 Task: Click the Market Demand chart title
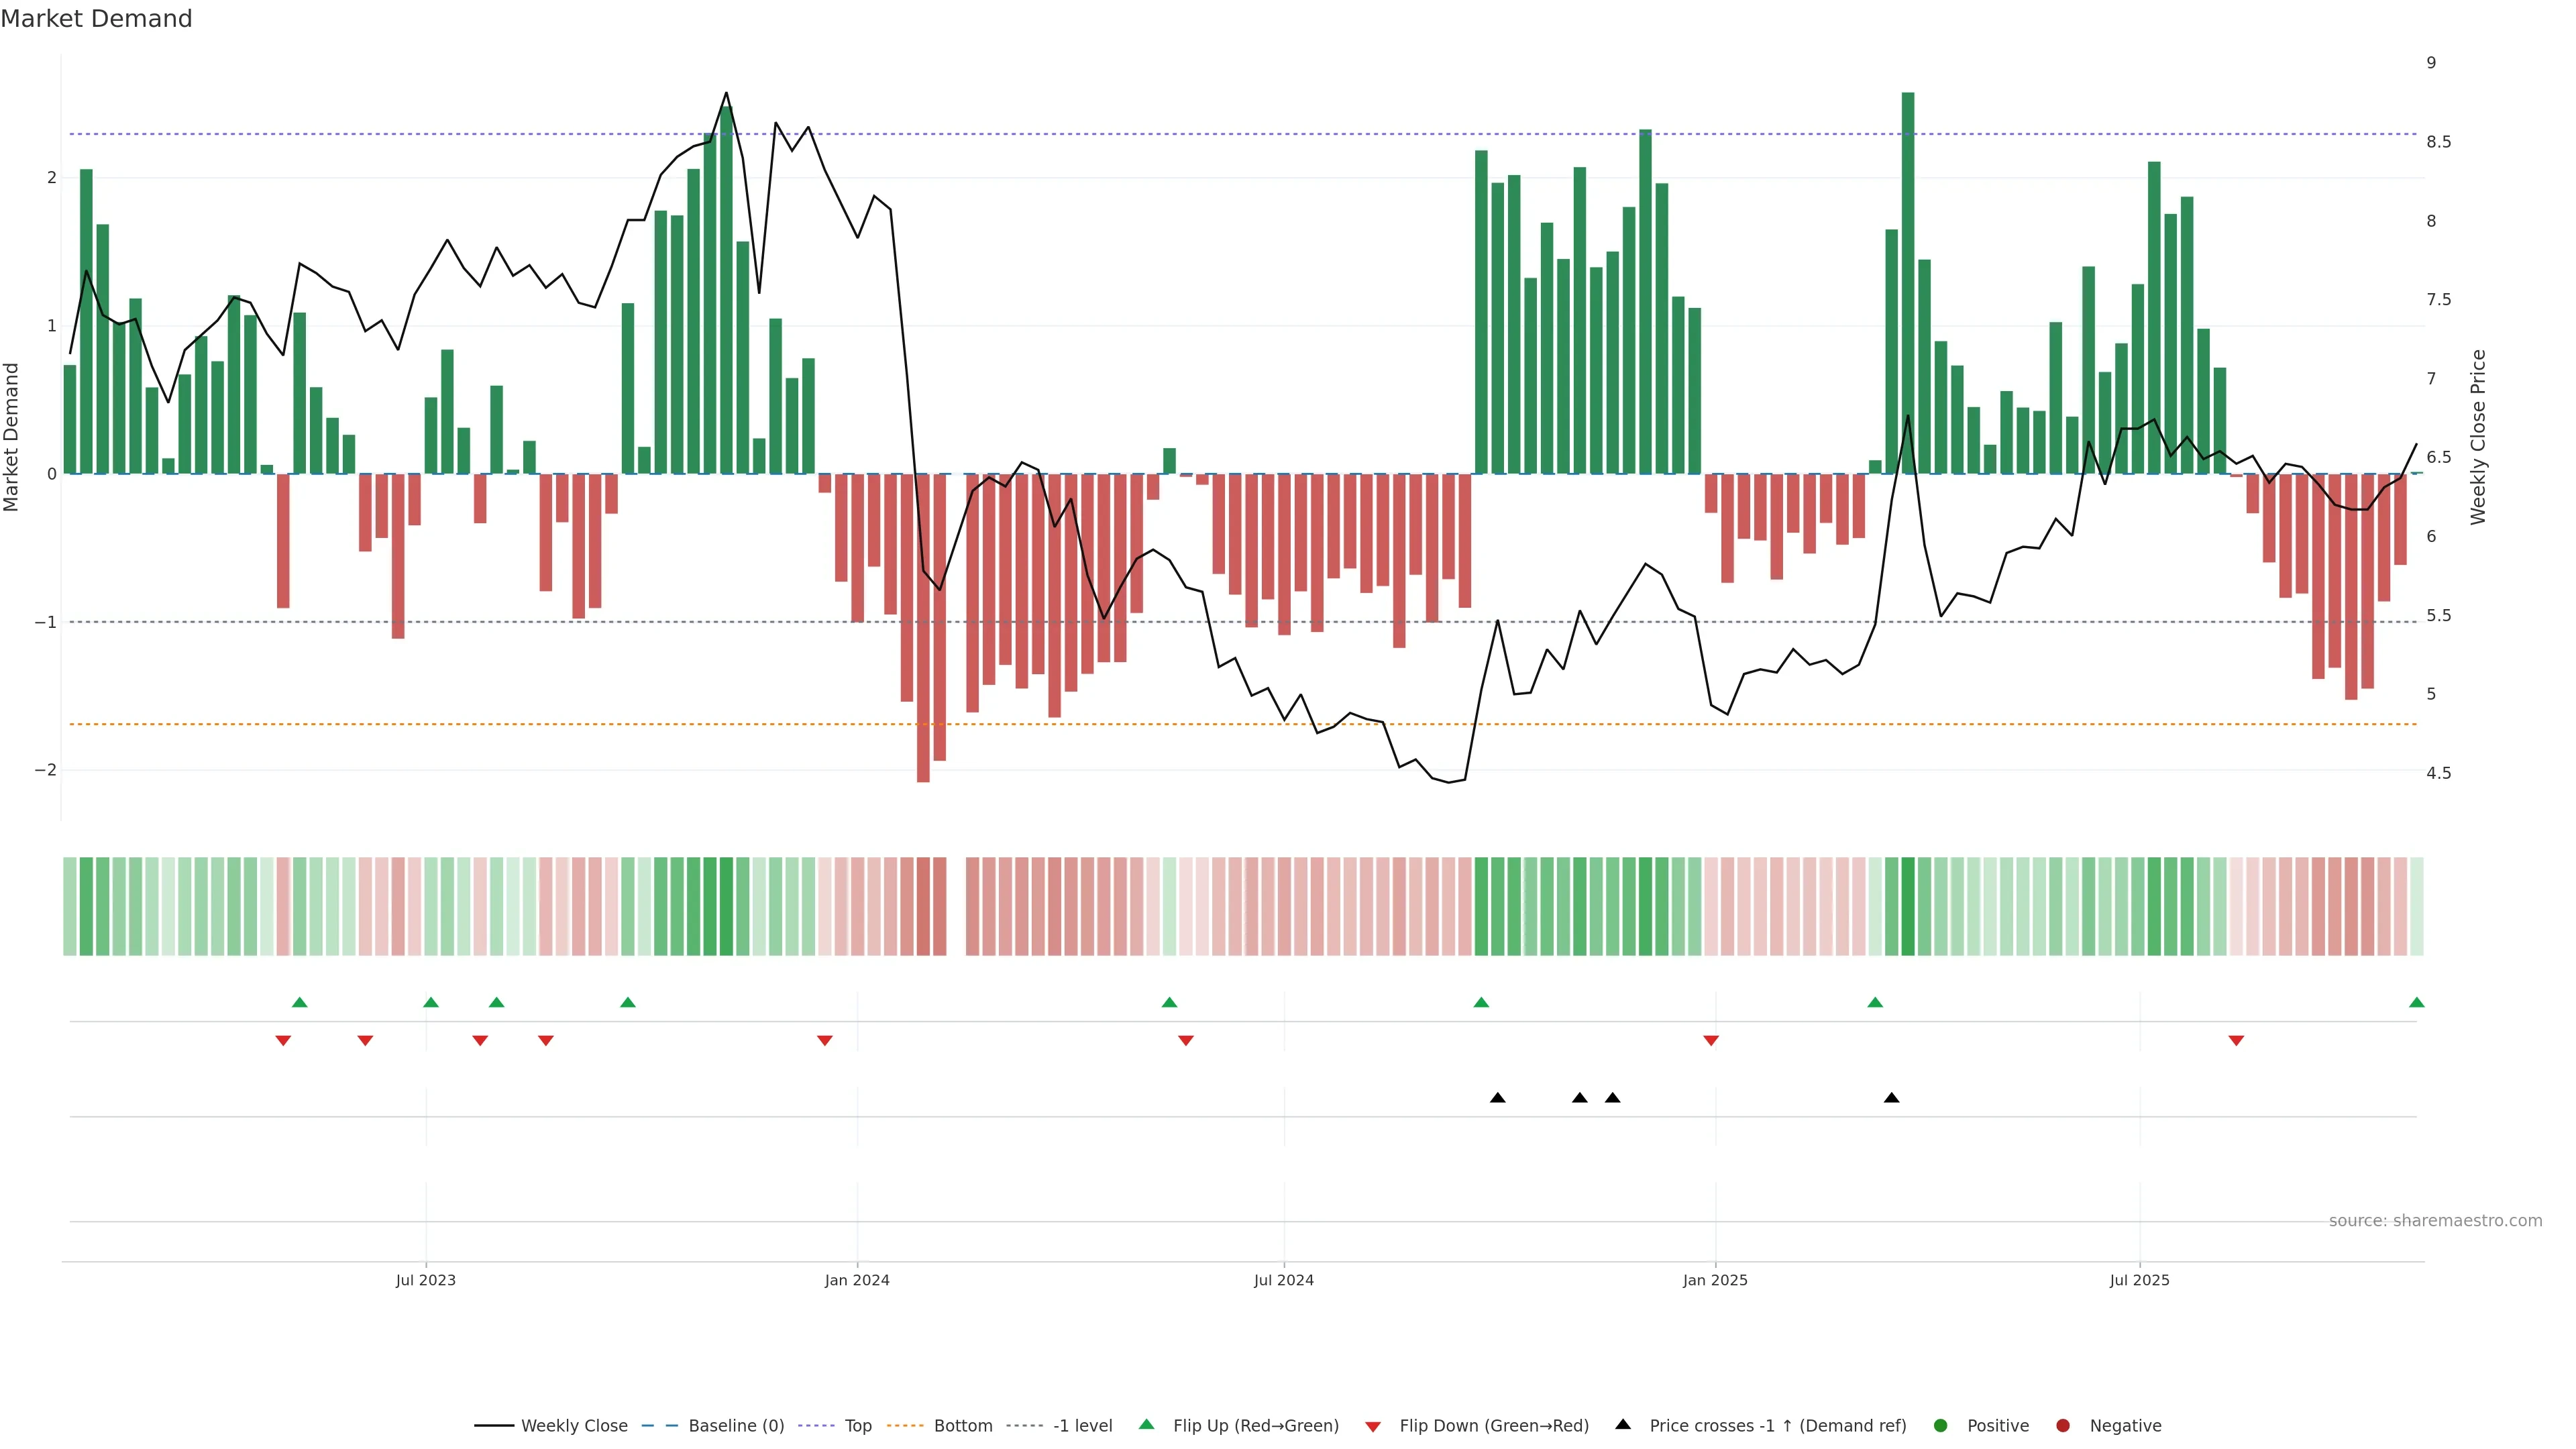[x=96, y=19]
